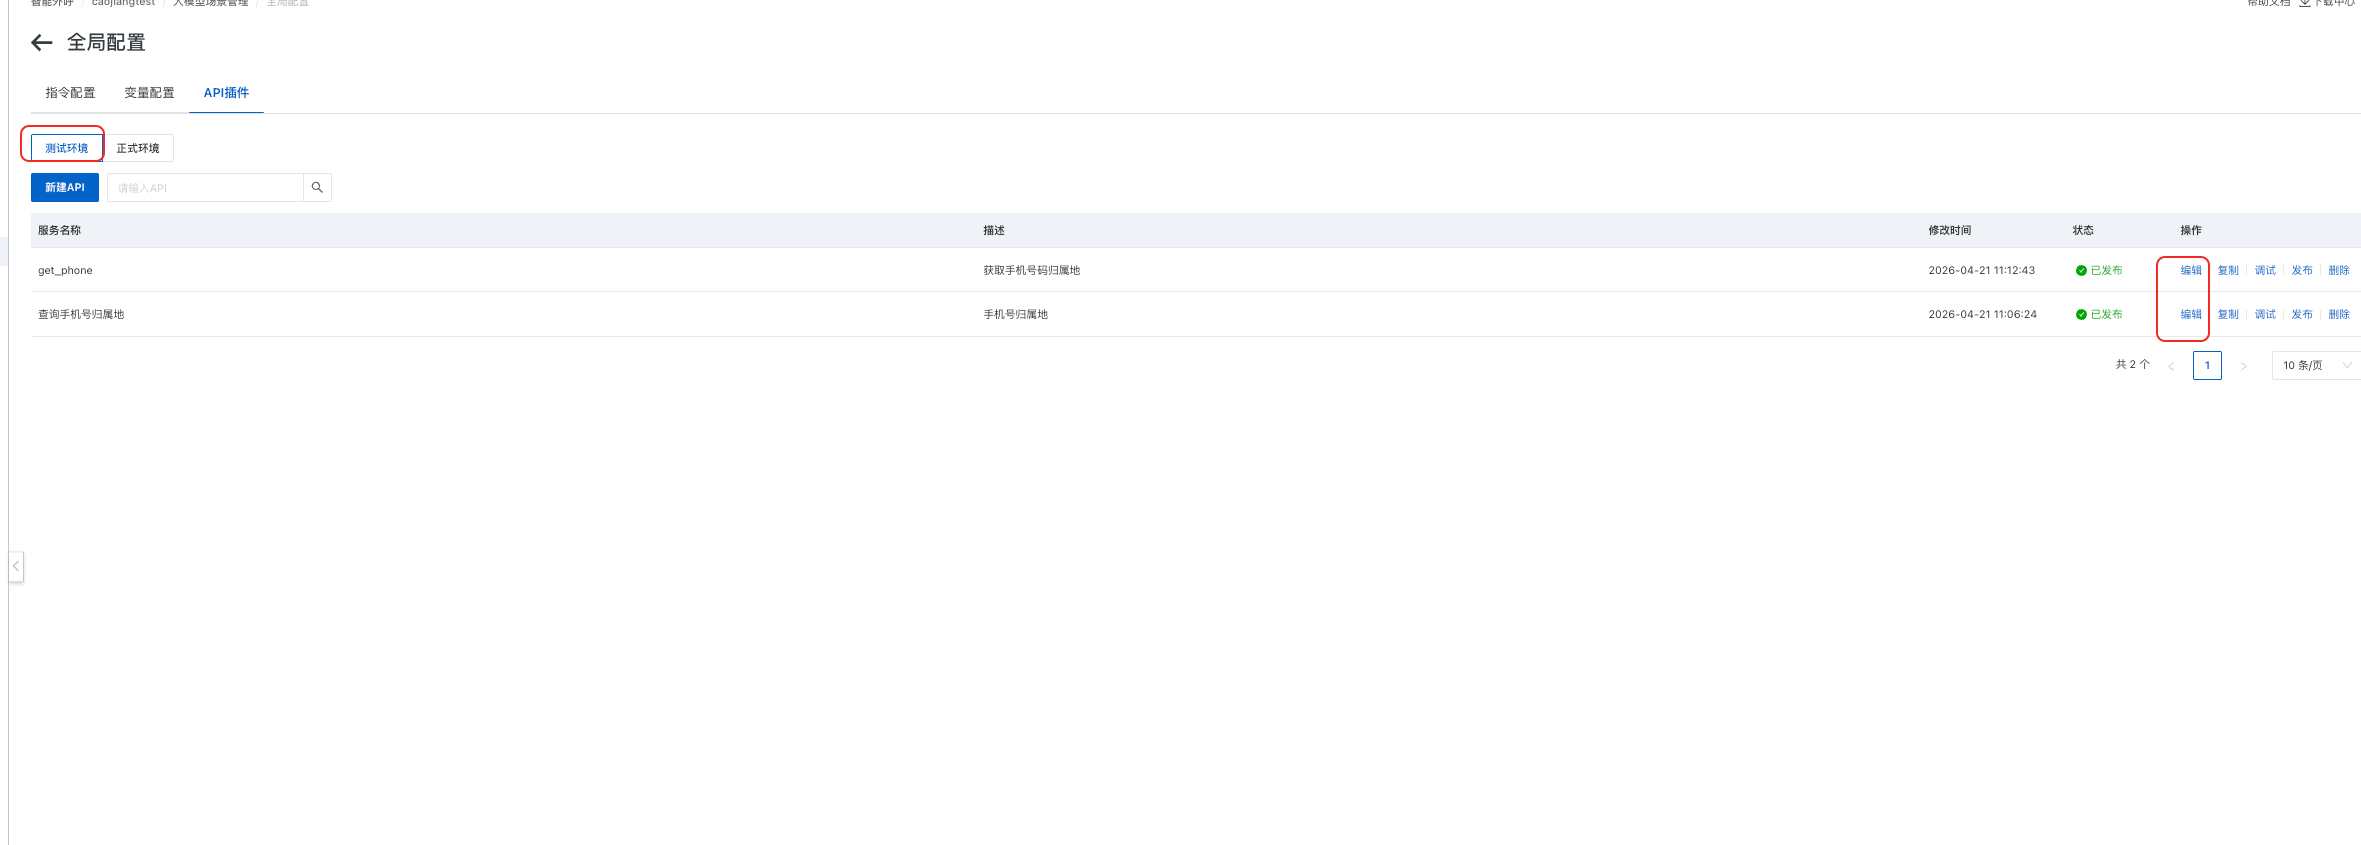Debug the get_phone API via 调试

point(2265,270)
